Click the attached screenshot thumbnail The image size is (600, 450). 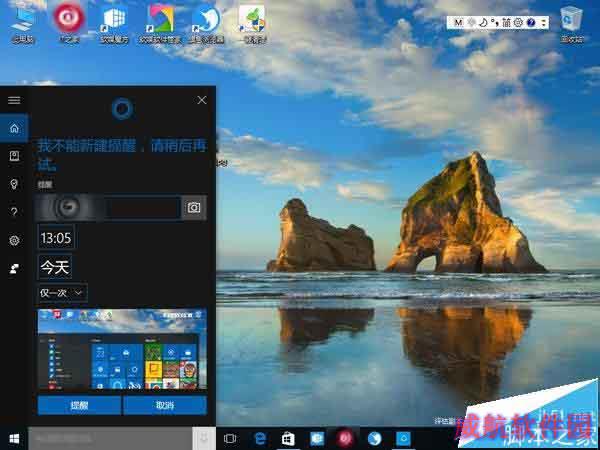coord(122,349)
